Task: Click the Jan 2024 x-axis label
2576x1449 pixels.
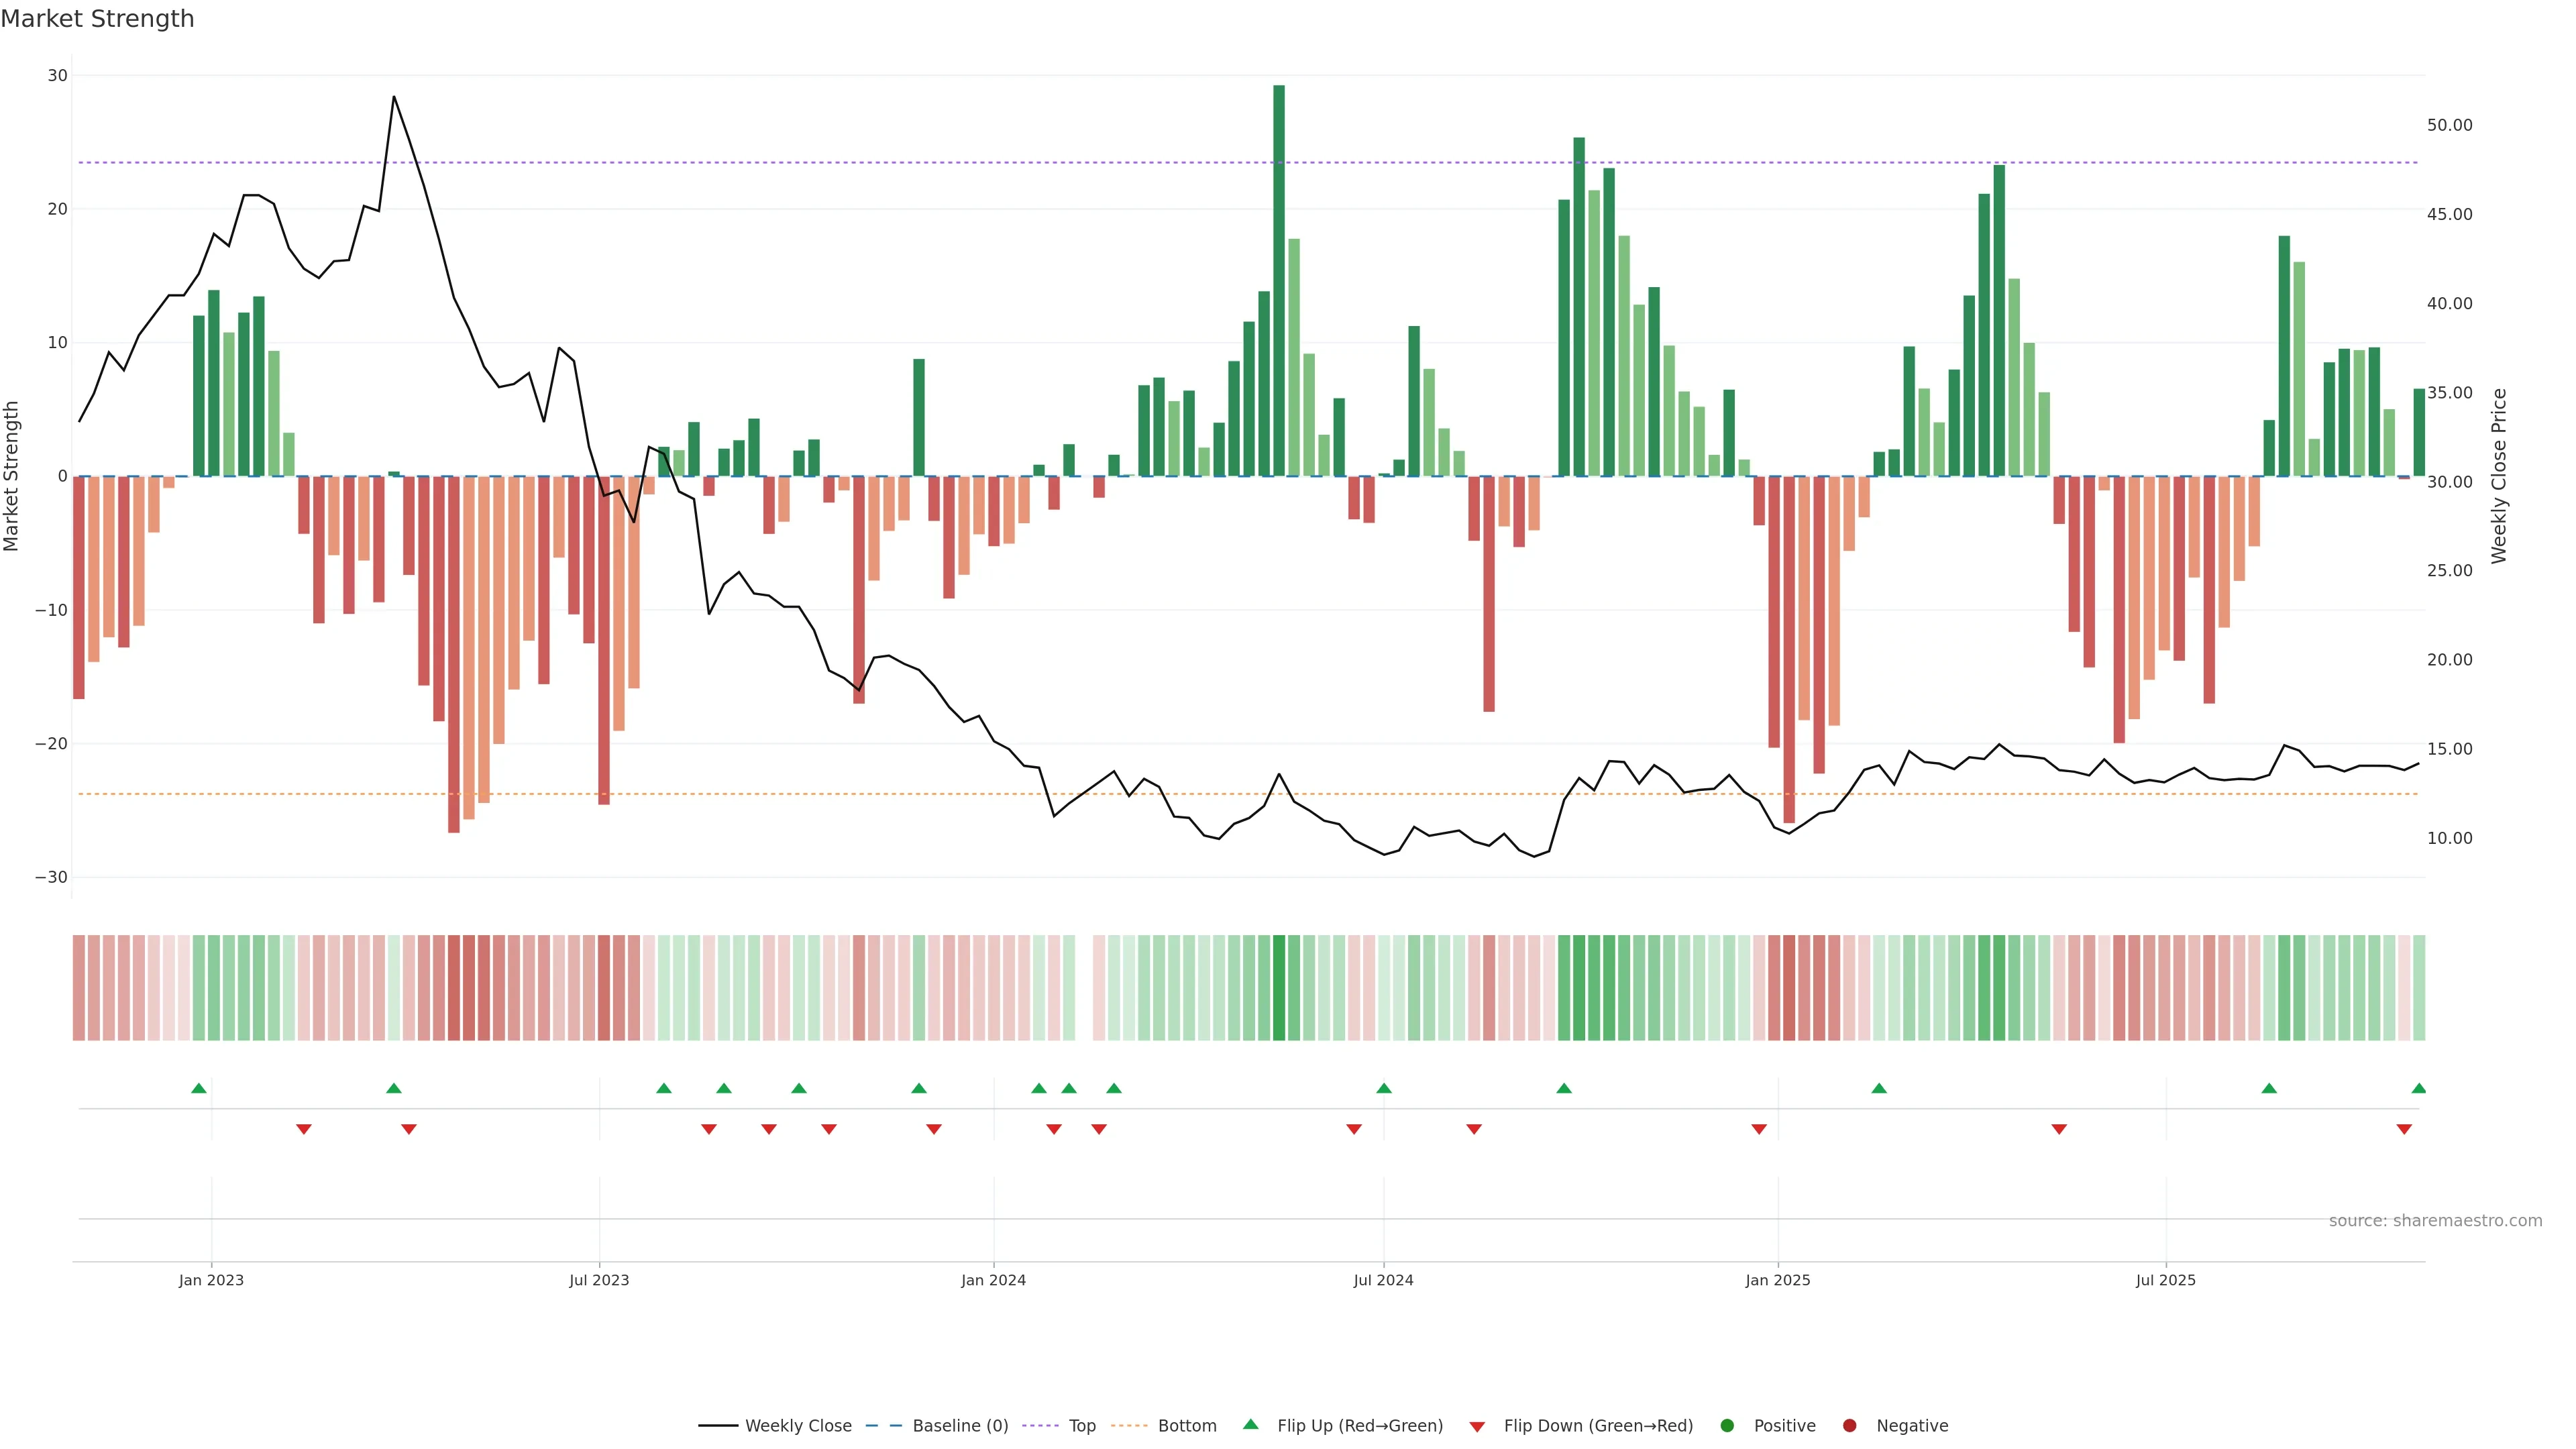Action: pos(993,1280)
